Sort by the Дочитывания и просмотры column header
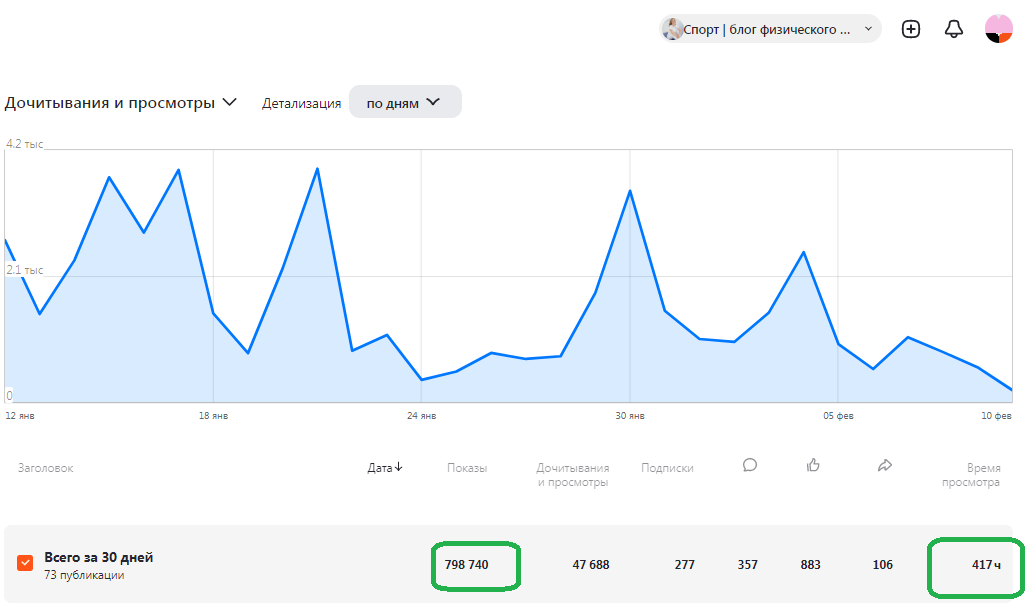Viewport: 1025px width, 609px height. [573, 475]
